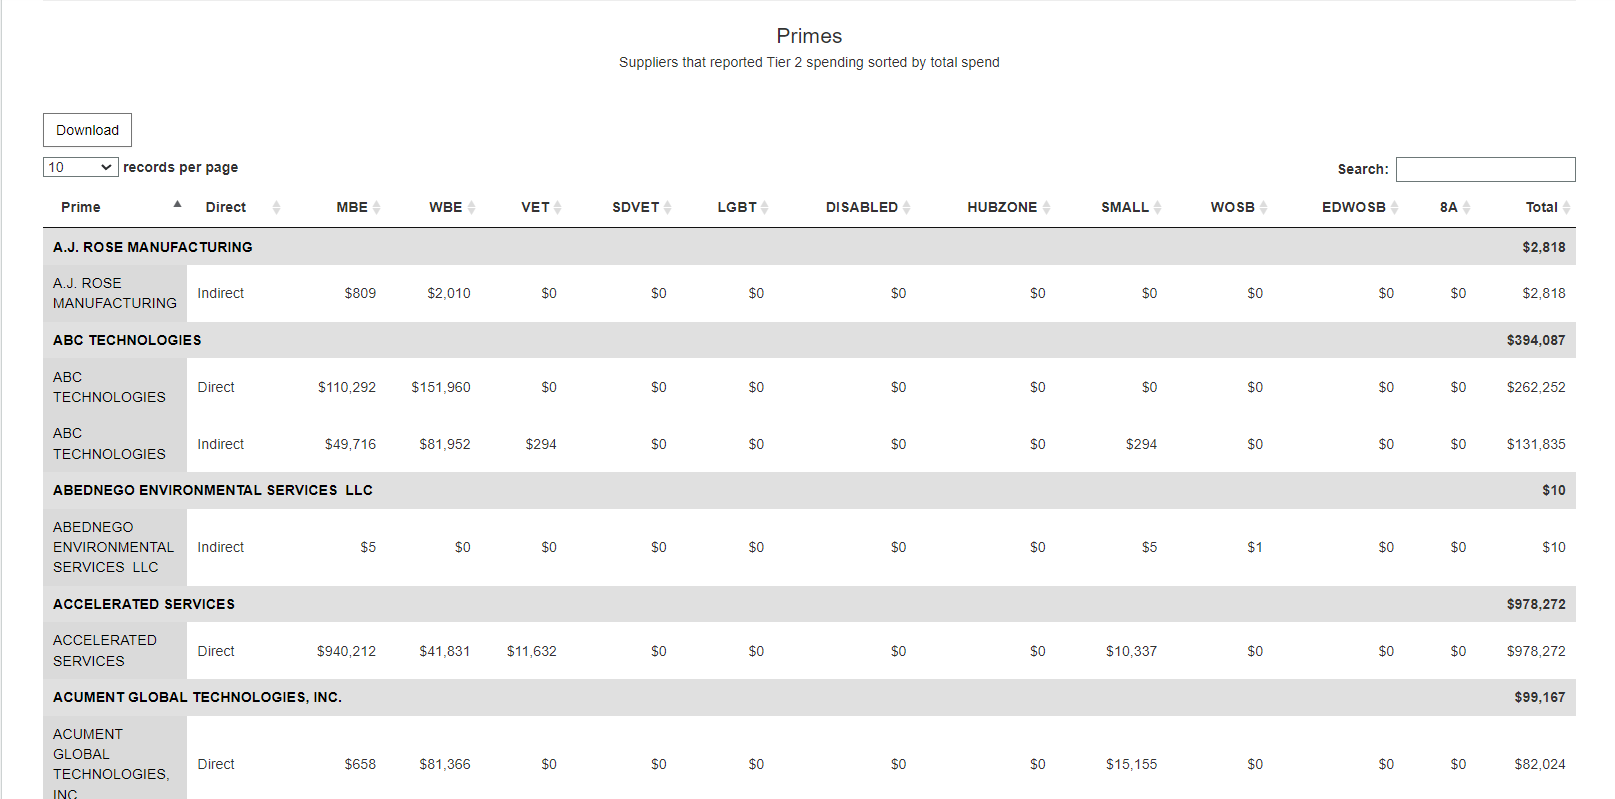Click the 8A column sort icon
The image size is (1615, 799).
pyautogui.click(x=1466, y=207)
